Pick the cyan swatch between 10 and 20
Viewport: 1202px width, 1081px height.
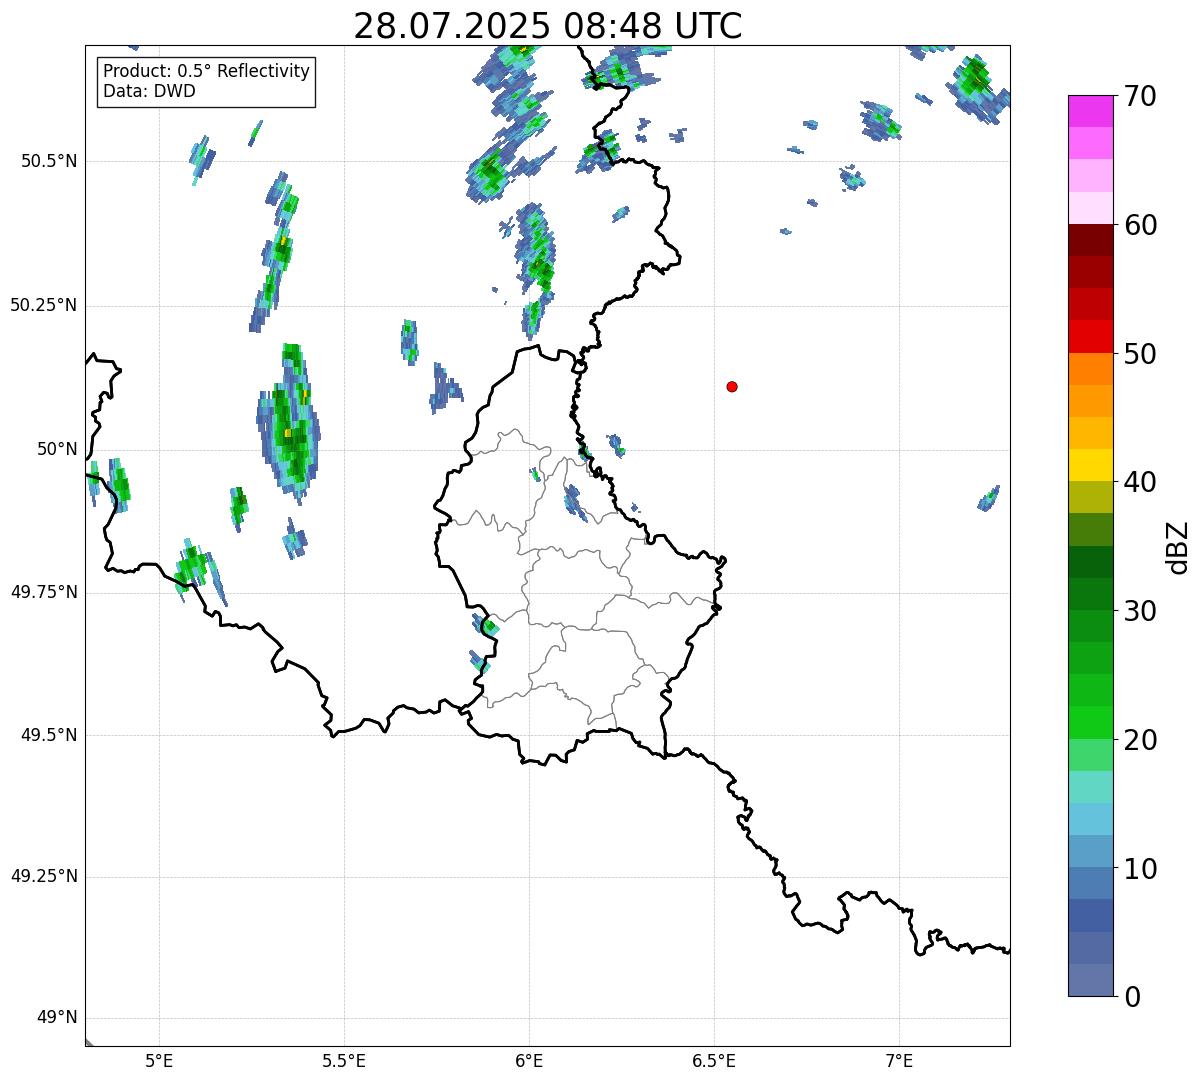pos(1091,819)
